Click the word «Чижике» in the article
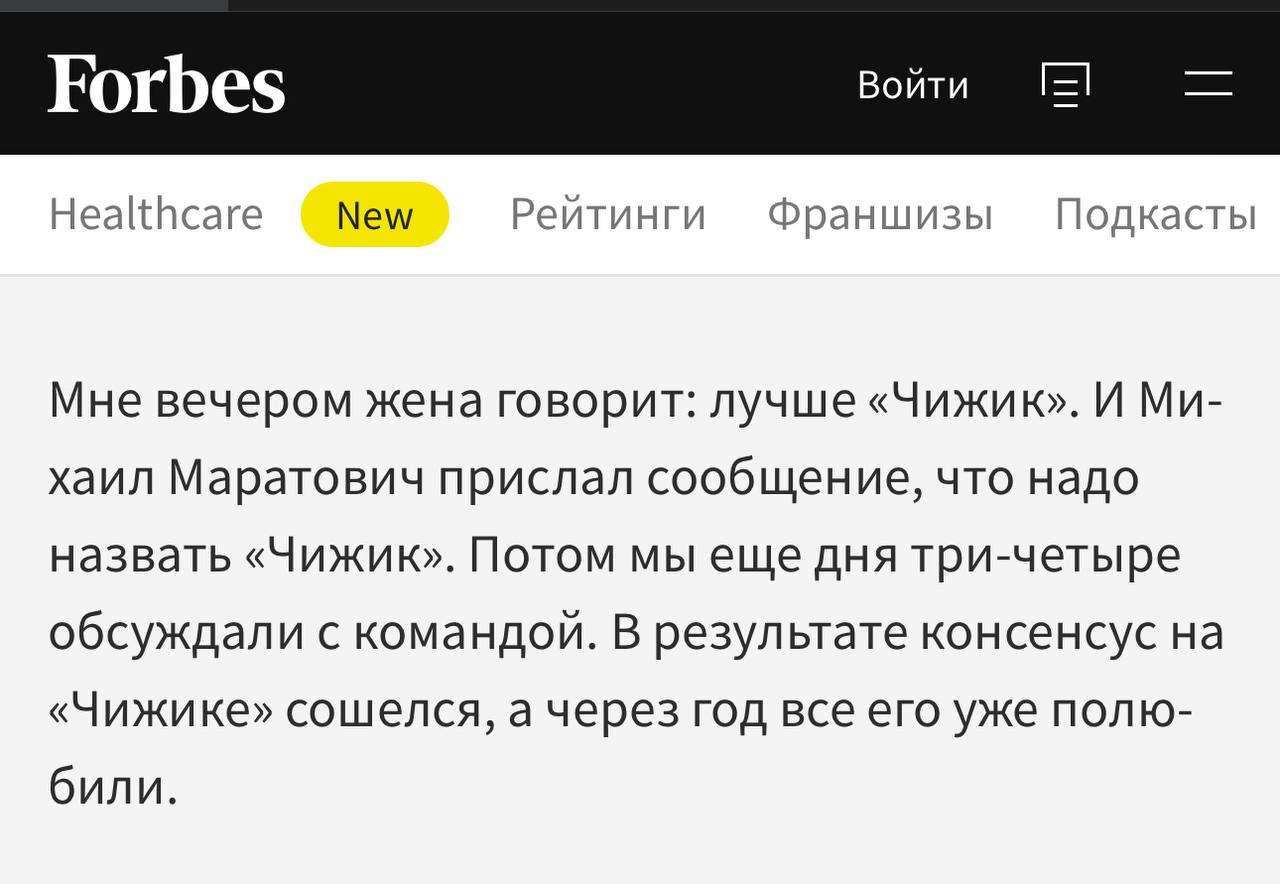1280x884 pixels. 158,711
